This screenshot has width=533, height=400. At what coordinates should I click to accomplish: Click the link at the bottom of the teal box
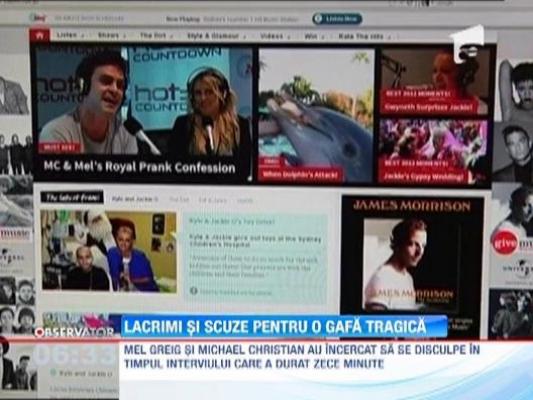coord(235,292)
